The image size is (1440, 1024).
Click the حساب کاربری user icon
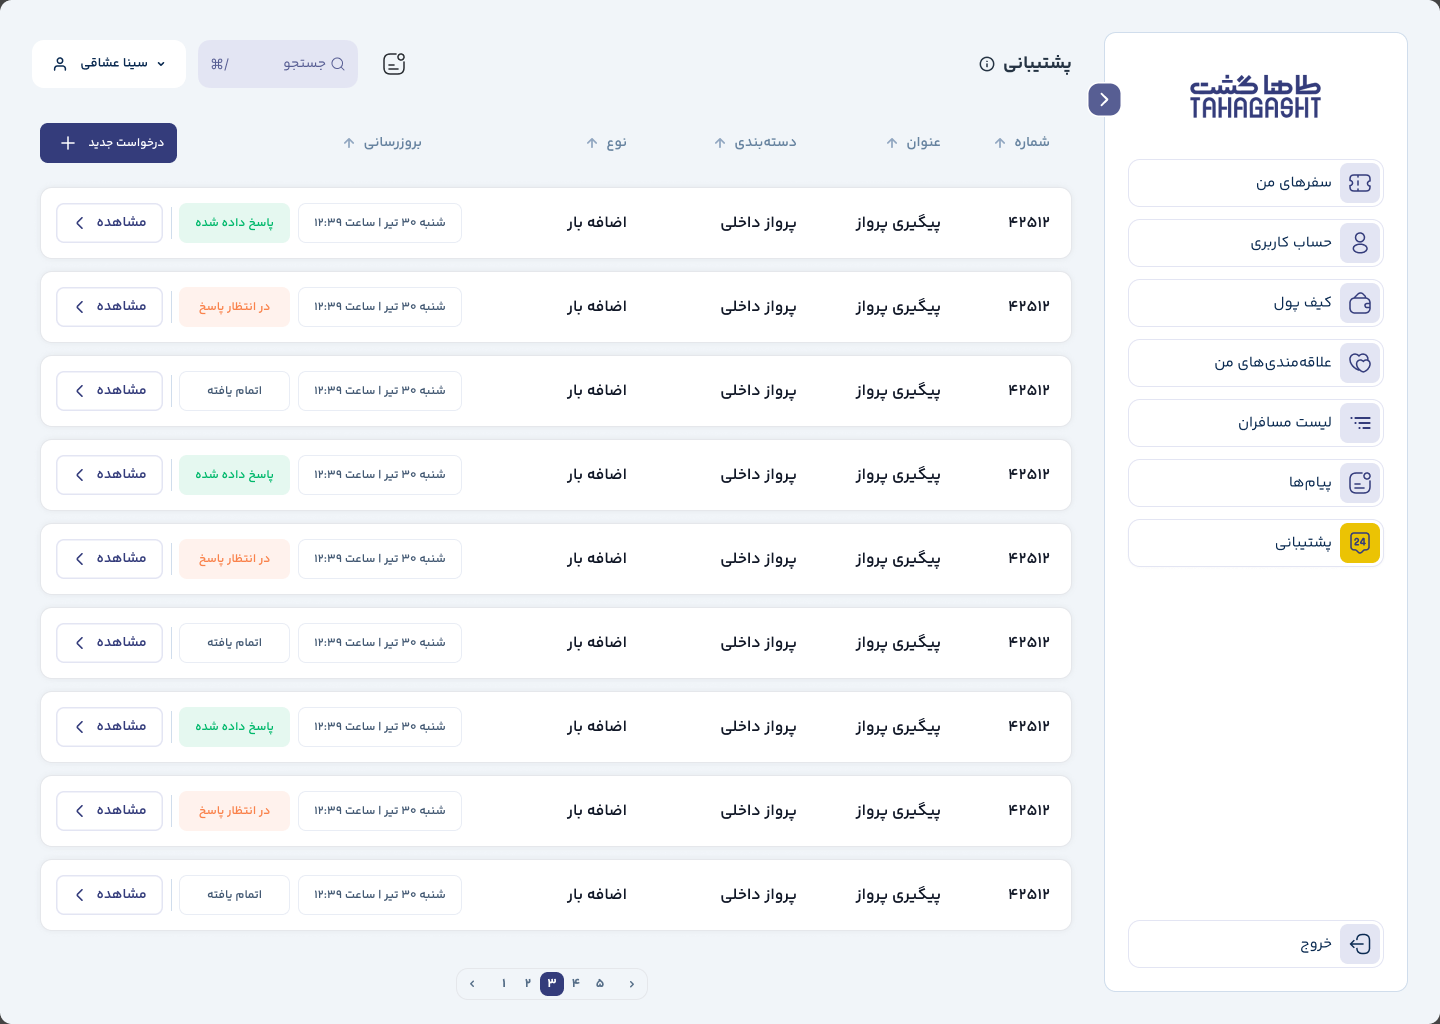pyautogui.click(x=1360, y=243)
